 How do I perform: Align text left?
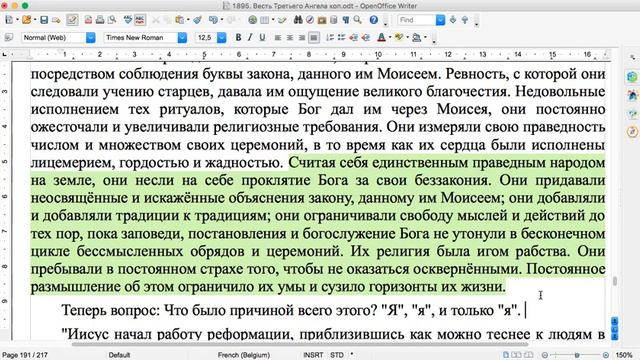coord(278,38)
